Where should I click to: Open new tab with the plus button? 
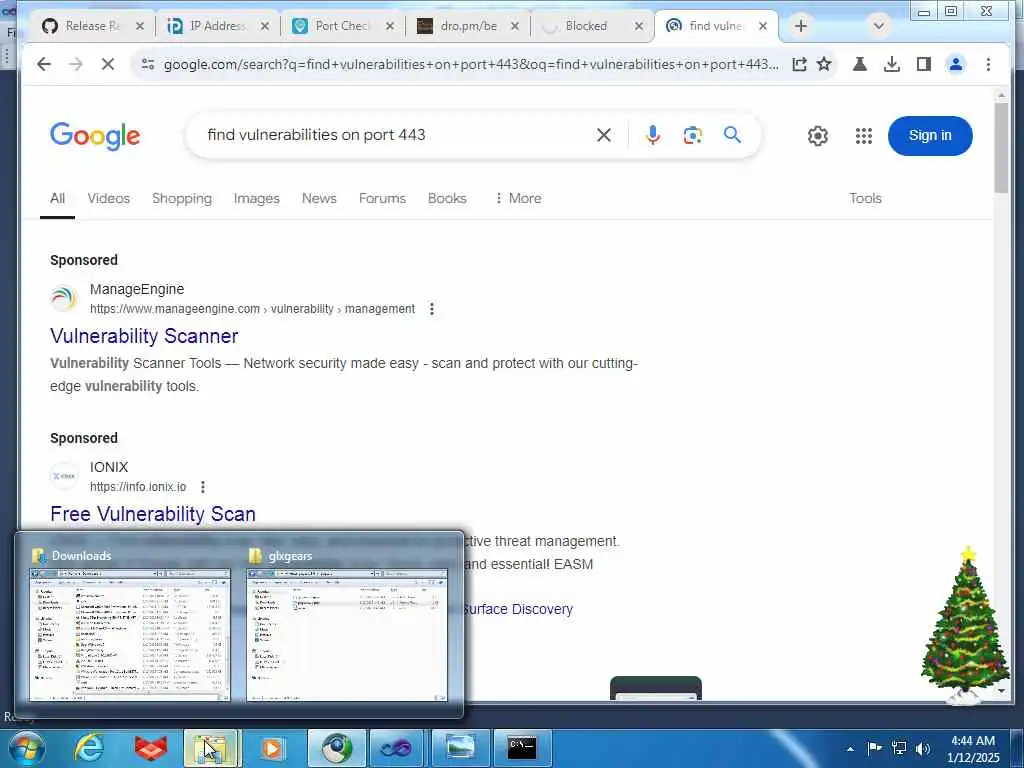click(801, 26)
